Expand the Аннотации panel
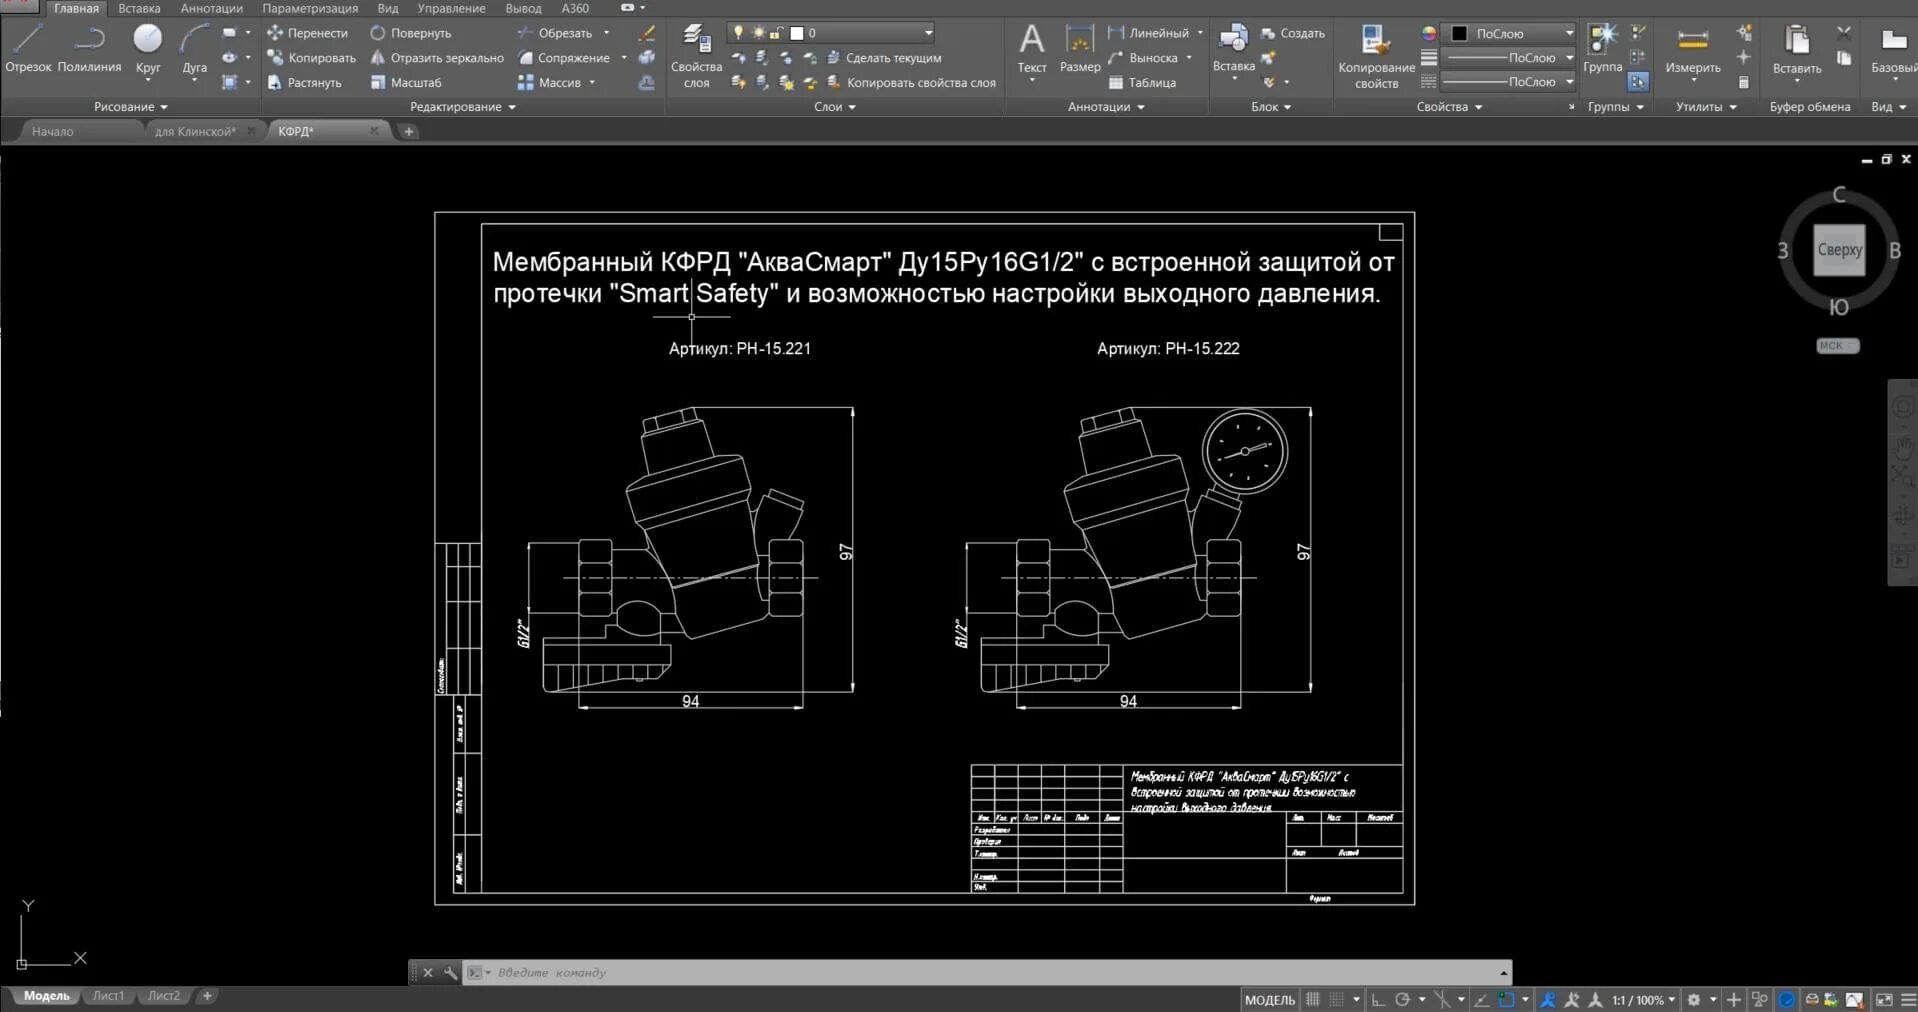The height and width of the screenshot is (1012, 1918). click(1106, 107)
